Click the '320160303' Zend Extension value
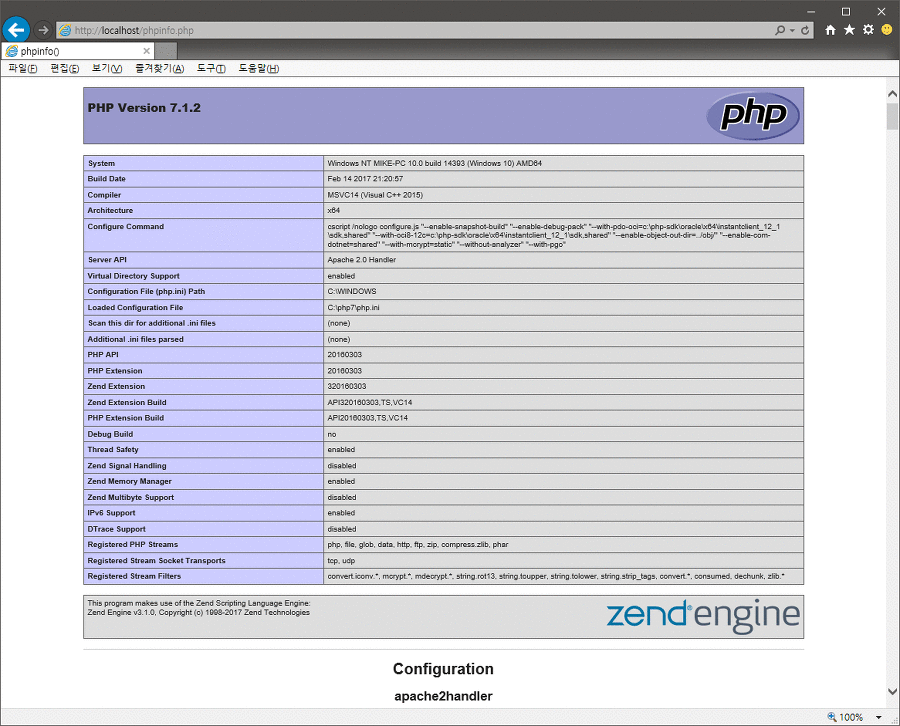Image resolution: width=900 pixels, height=726 pixels. tap(347, 386)
